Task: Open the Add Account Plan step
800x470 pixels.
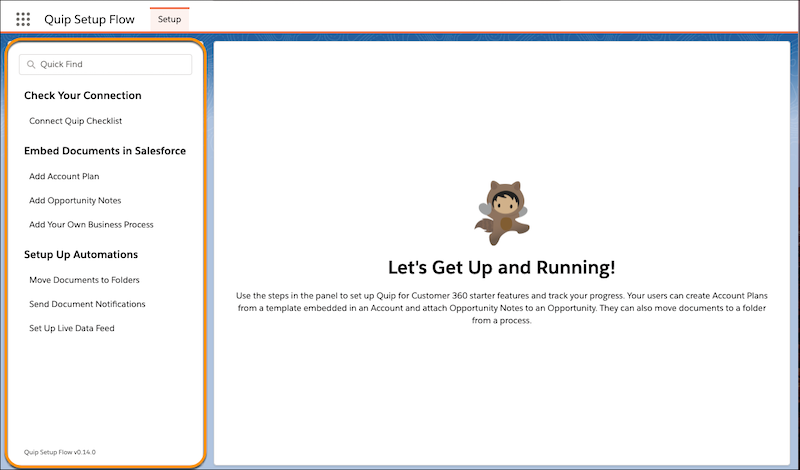Action: click(64, 176)
